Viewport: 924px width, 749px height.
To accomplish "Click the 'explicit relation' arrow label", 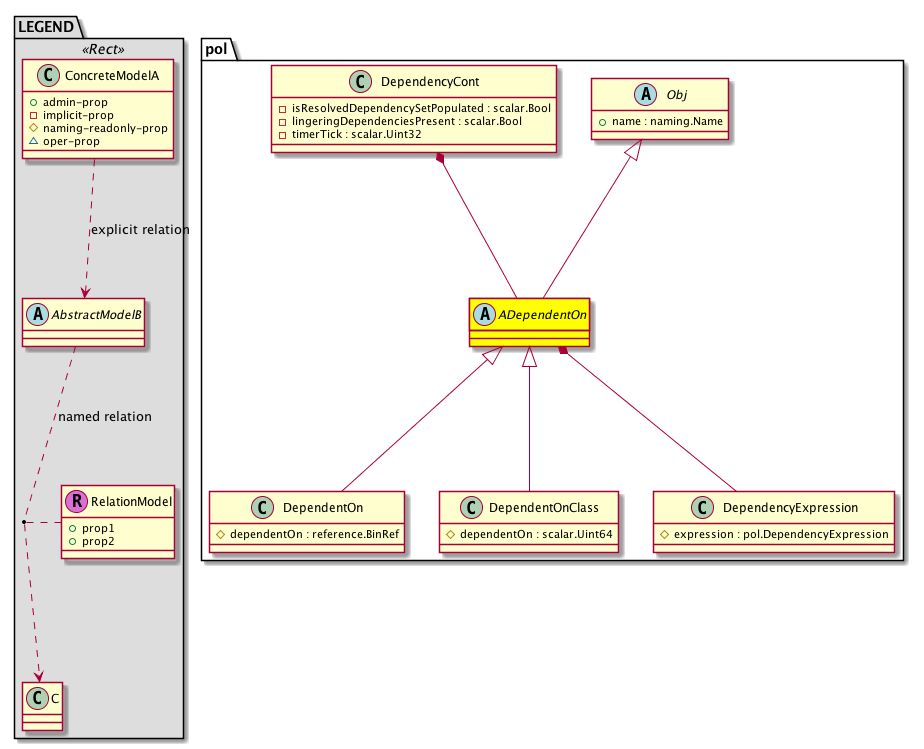I will coord(139,230).
